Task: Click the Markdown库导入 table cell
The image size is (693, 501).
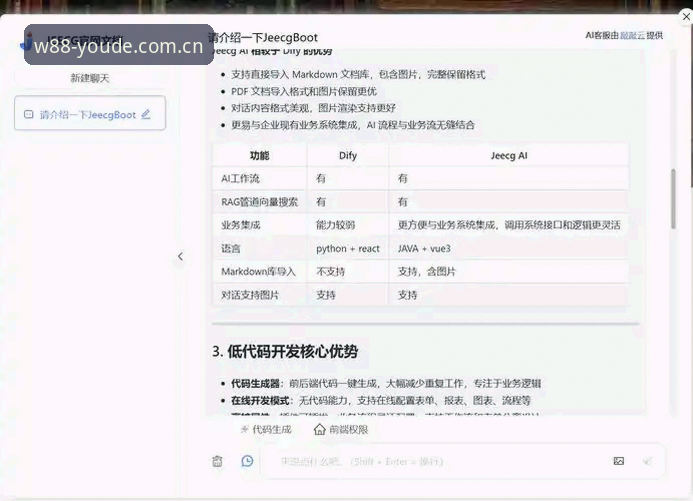Action: tap(259, 271)
